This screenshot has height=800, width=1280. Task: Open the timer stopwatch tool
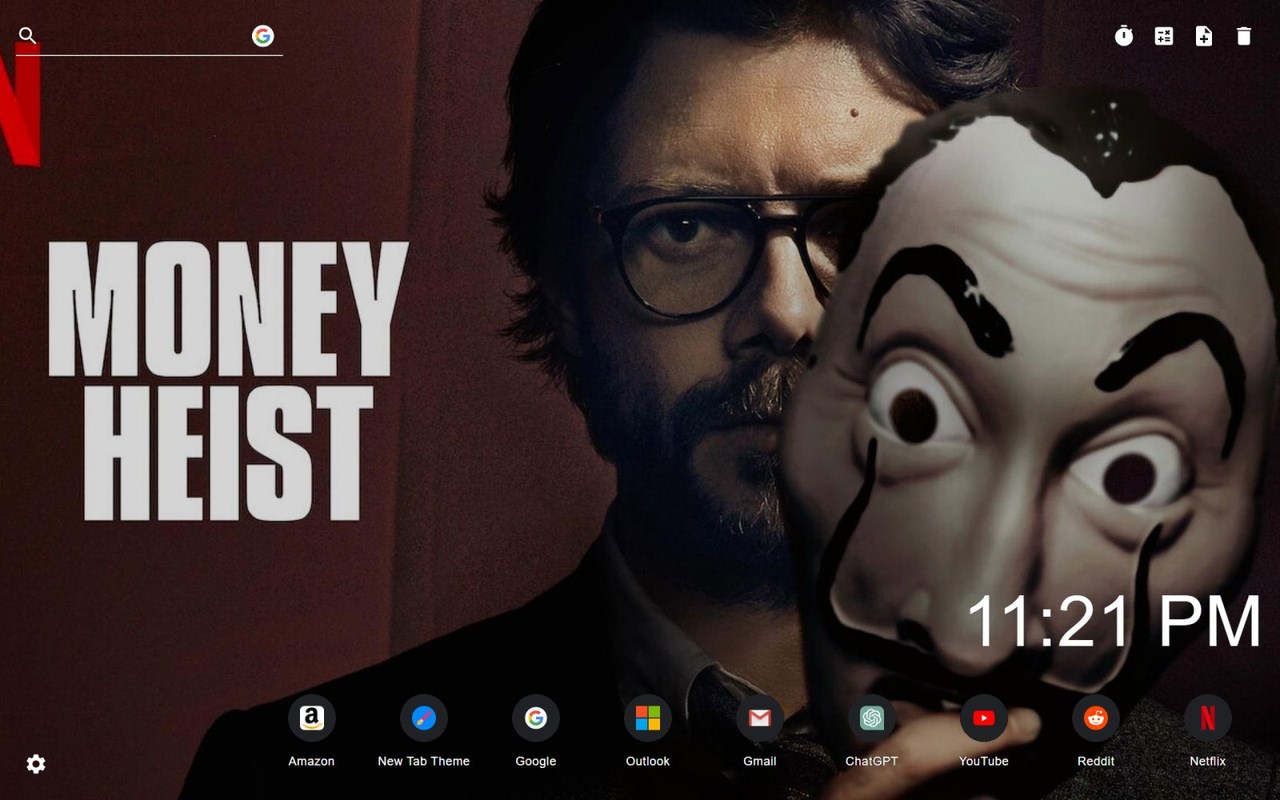point(1124,36)
